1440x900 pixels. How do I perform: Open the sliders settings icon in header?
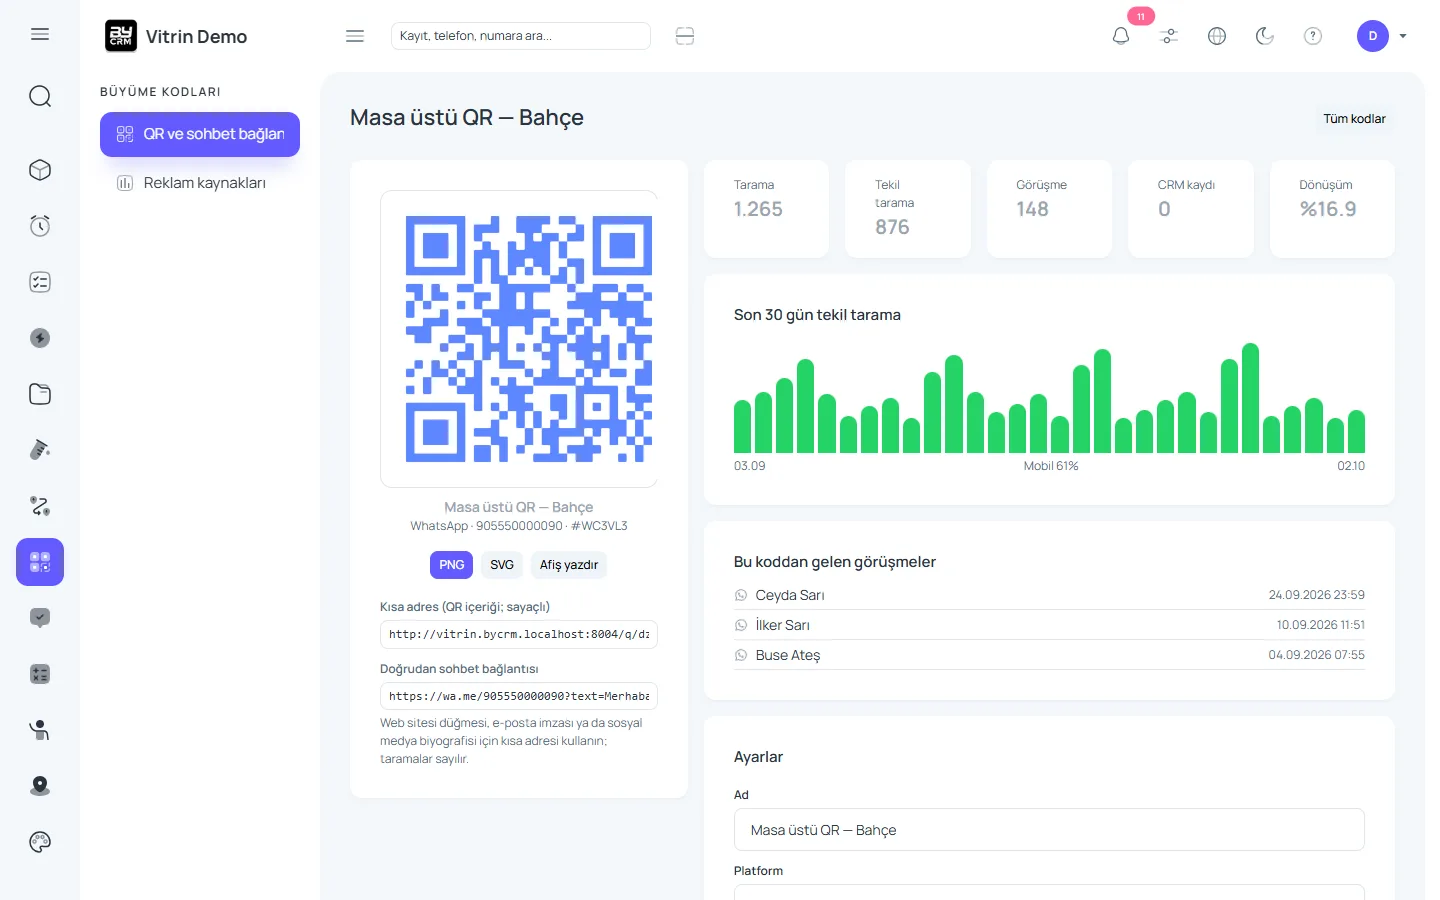click(1169, 36)
